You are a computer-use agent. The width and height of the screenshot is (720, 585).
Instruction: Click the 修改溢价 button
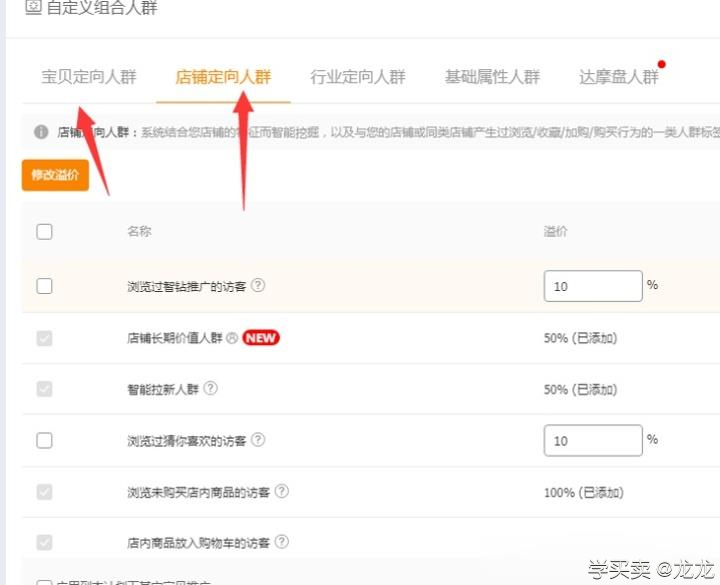coord(55,175)
